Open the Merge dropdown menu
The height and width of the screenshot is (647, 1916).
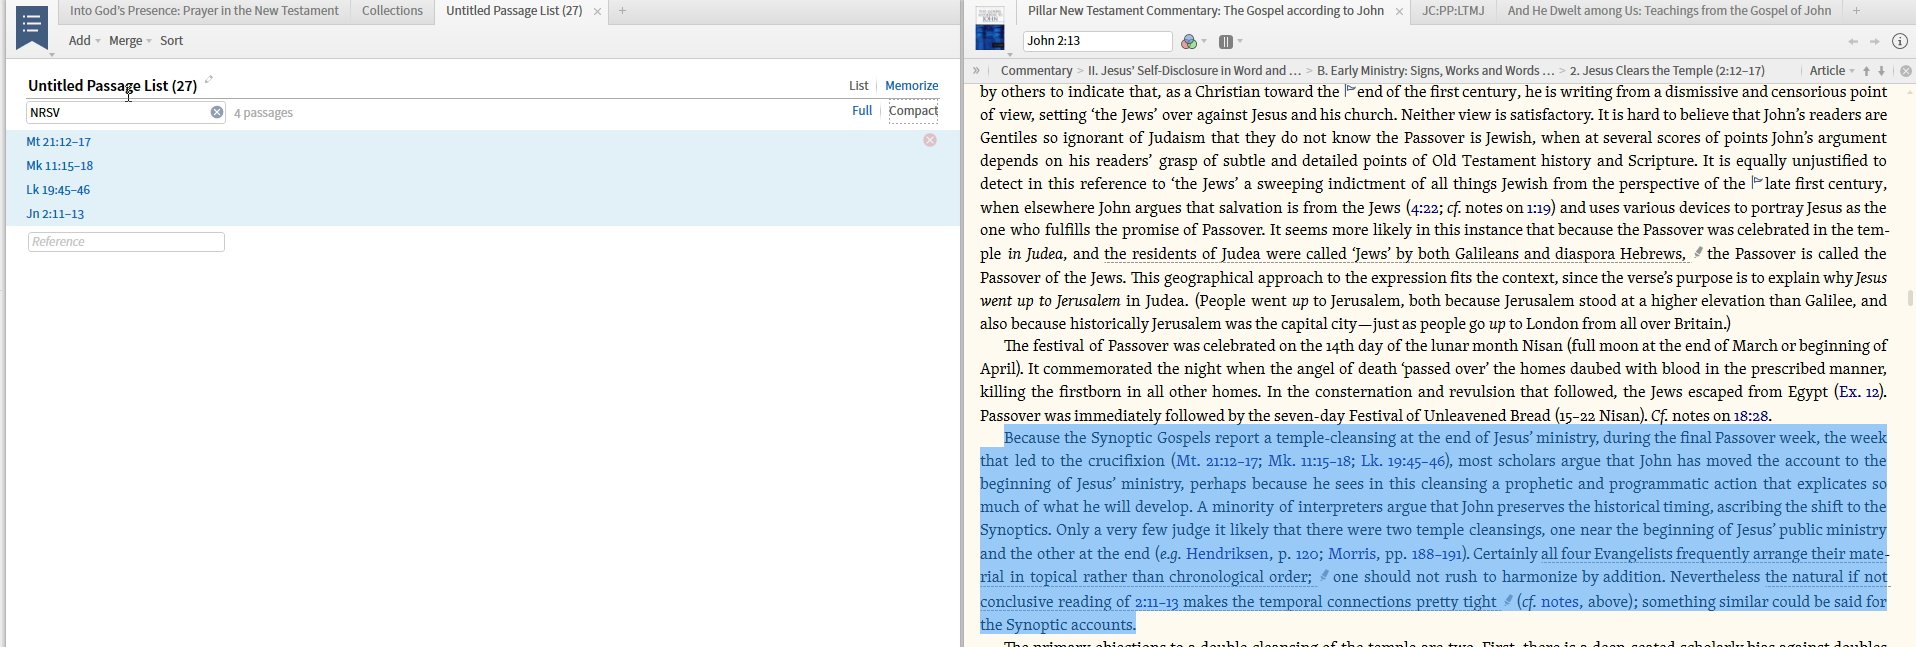click(x=130, y=41)
